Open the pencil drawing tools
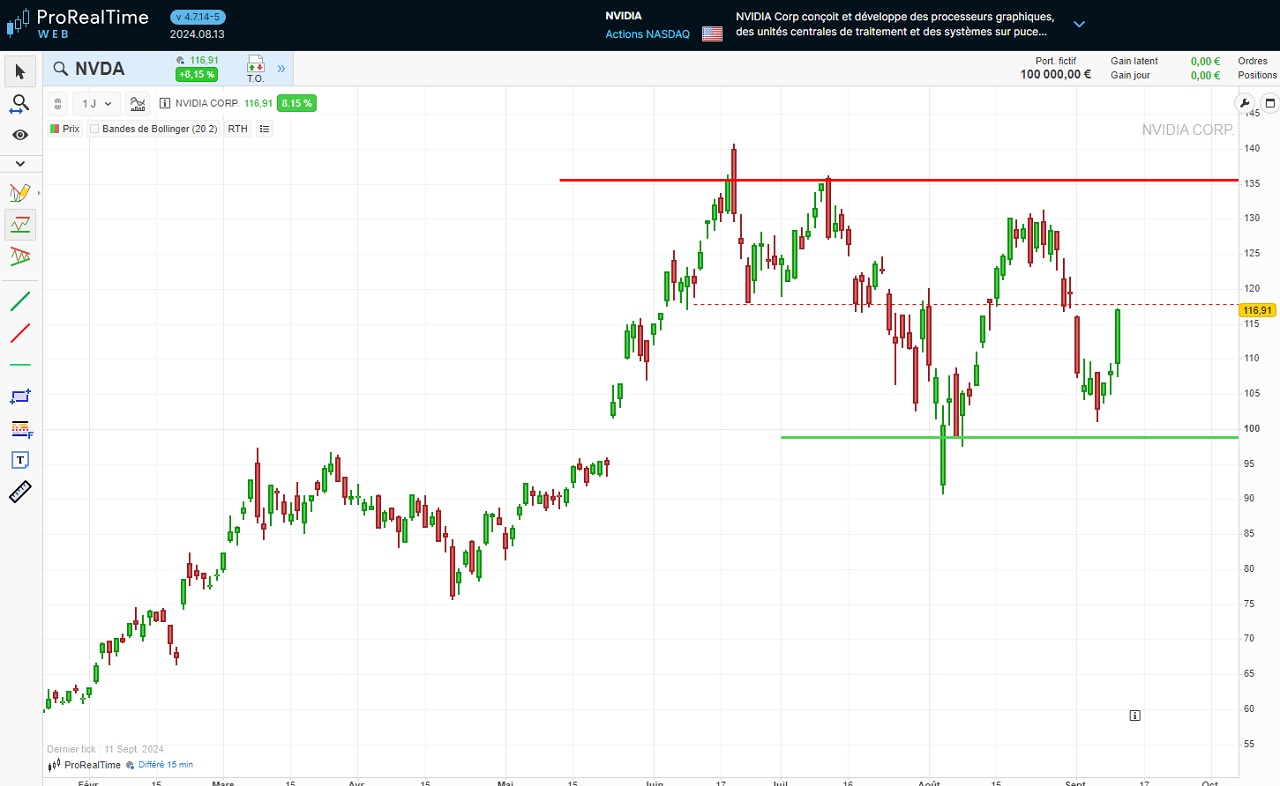 coord(20,192)
